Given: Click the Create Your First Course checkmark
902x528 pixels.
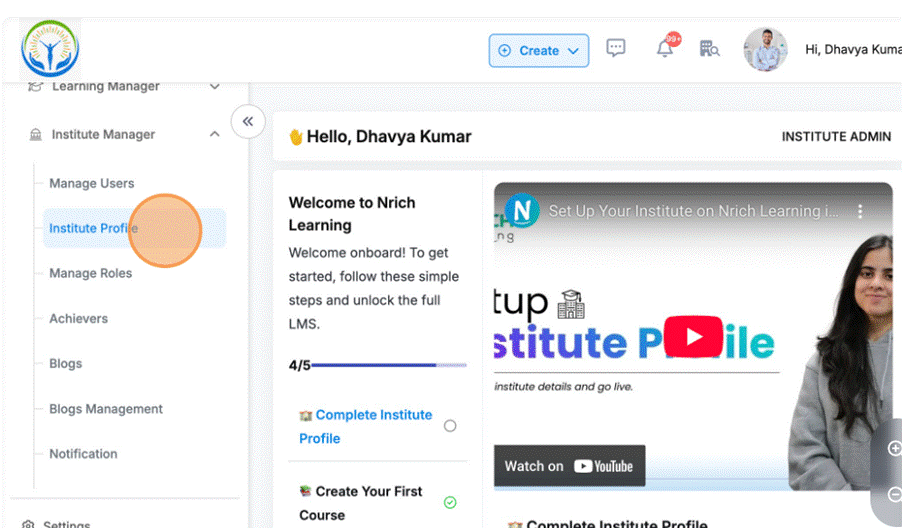Looking at the screenshot, I should [450, 502].
